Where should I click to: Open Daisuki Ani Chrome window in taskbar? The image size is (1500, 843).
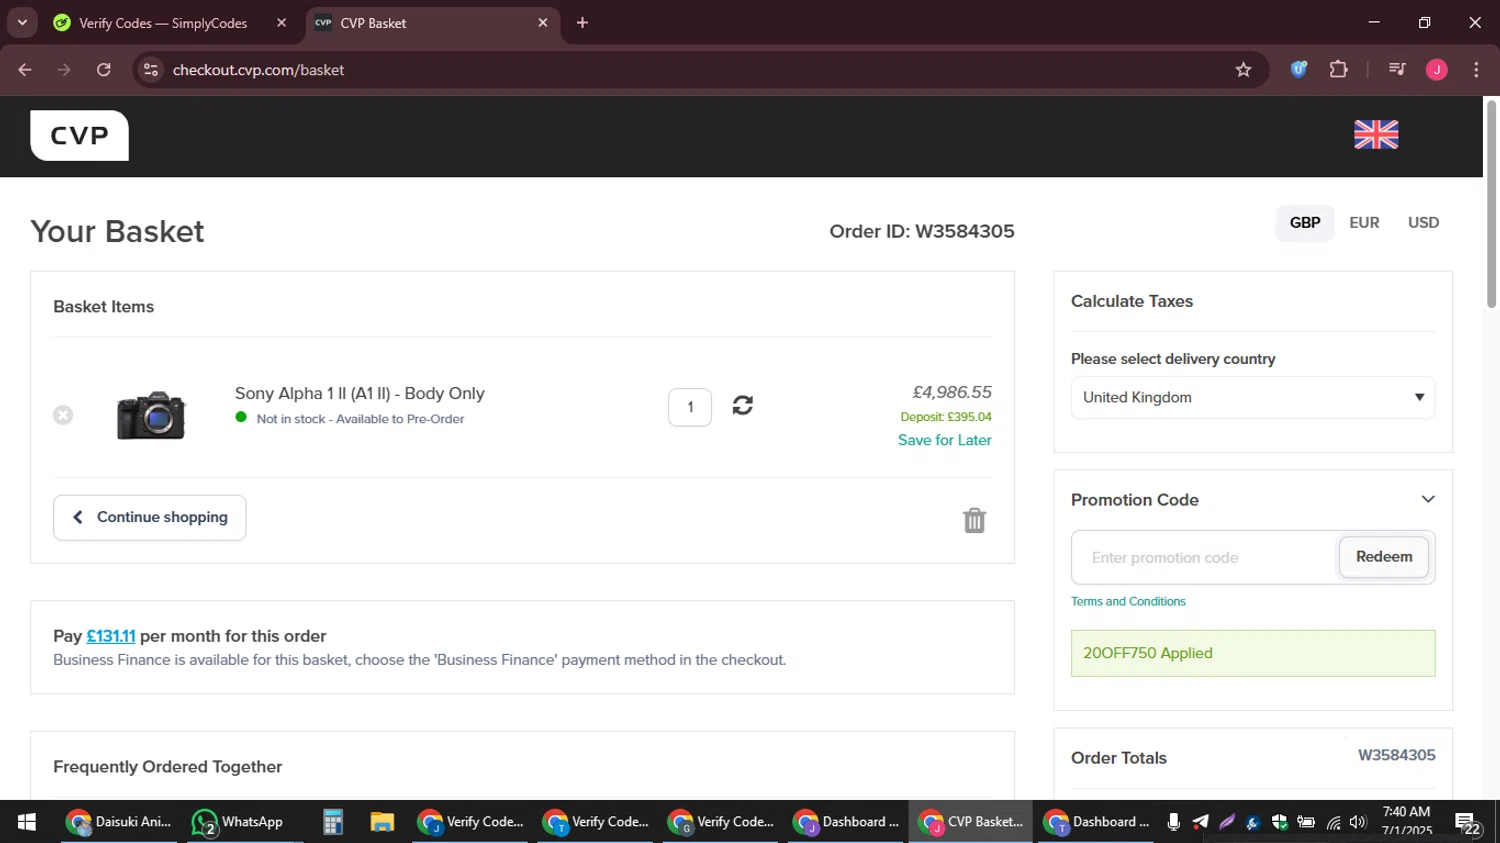point(119,822)
